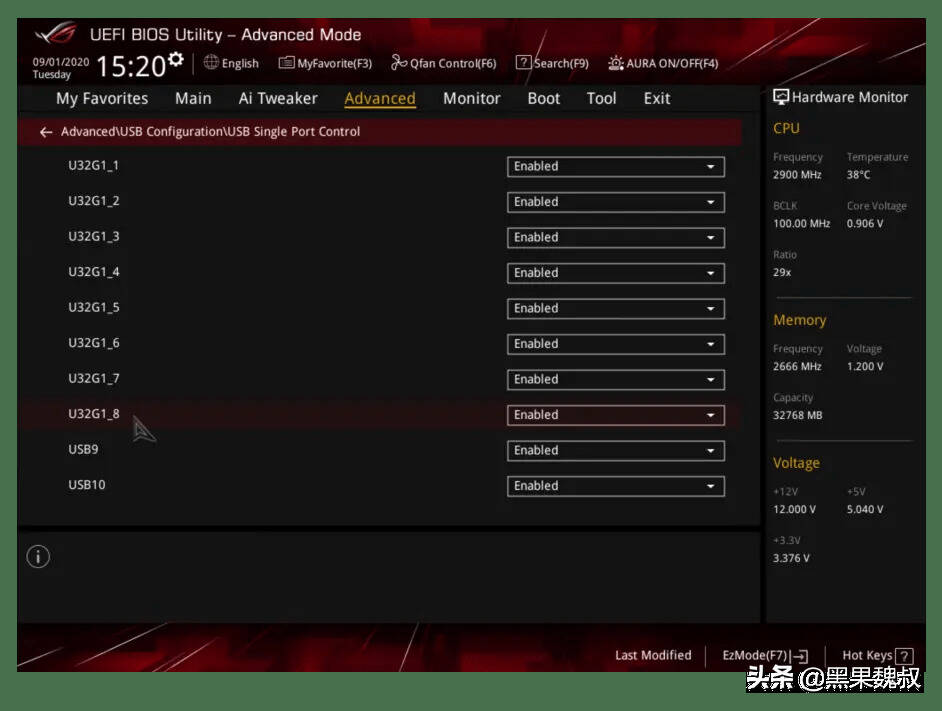Select the U32G1_1 row label

pyautogui.click(x=94, y=166)
